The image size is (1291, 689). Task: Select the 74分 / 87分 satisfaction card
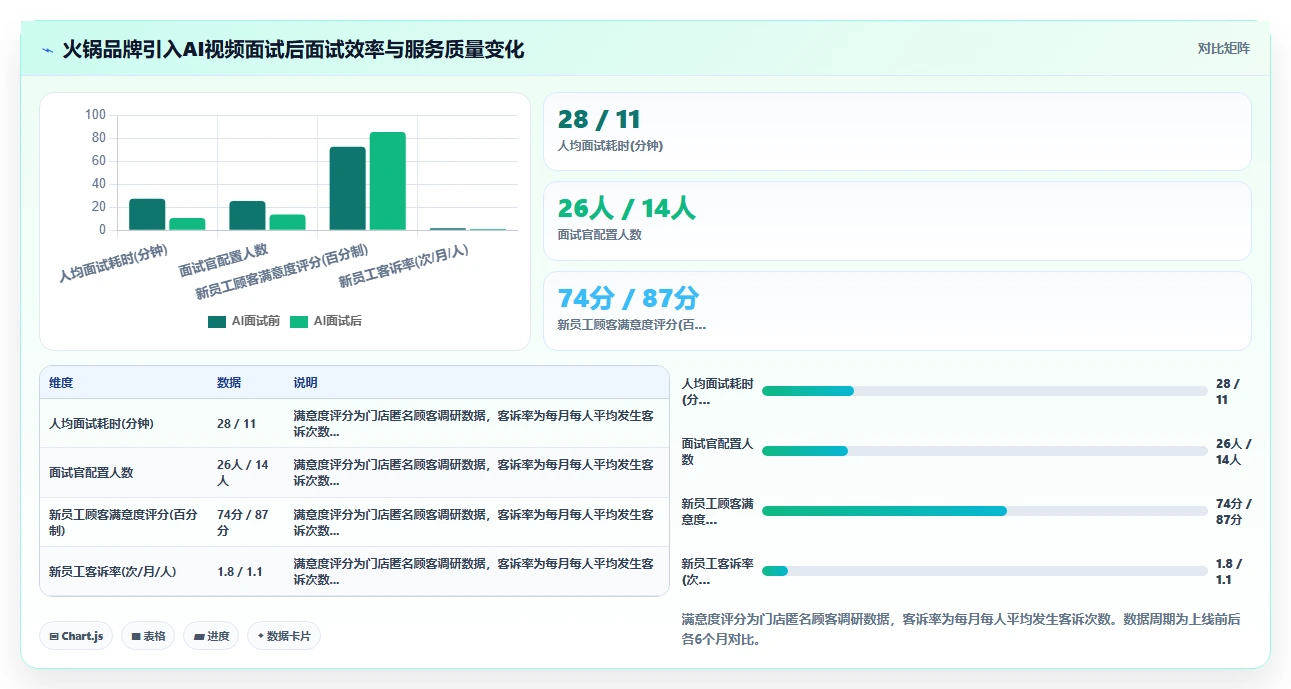pyautogui.click(x=897, y=311)
